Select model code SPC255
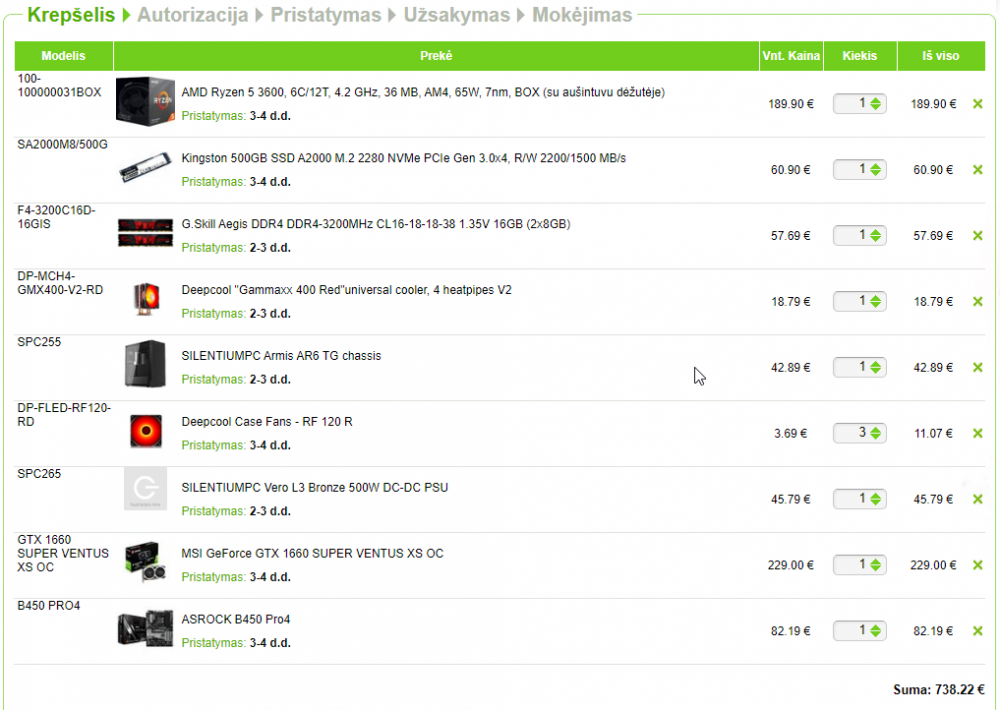 (x=39, y=342)
